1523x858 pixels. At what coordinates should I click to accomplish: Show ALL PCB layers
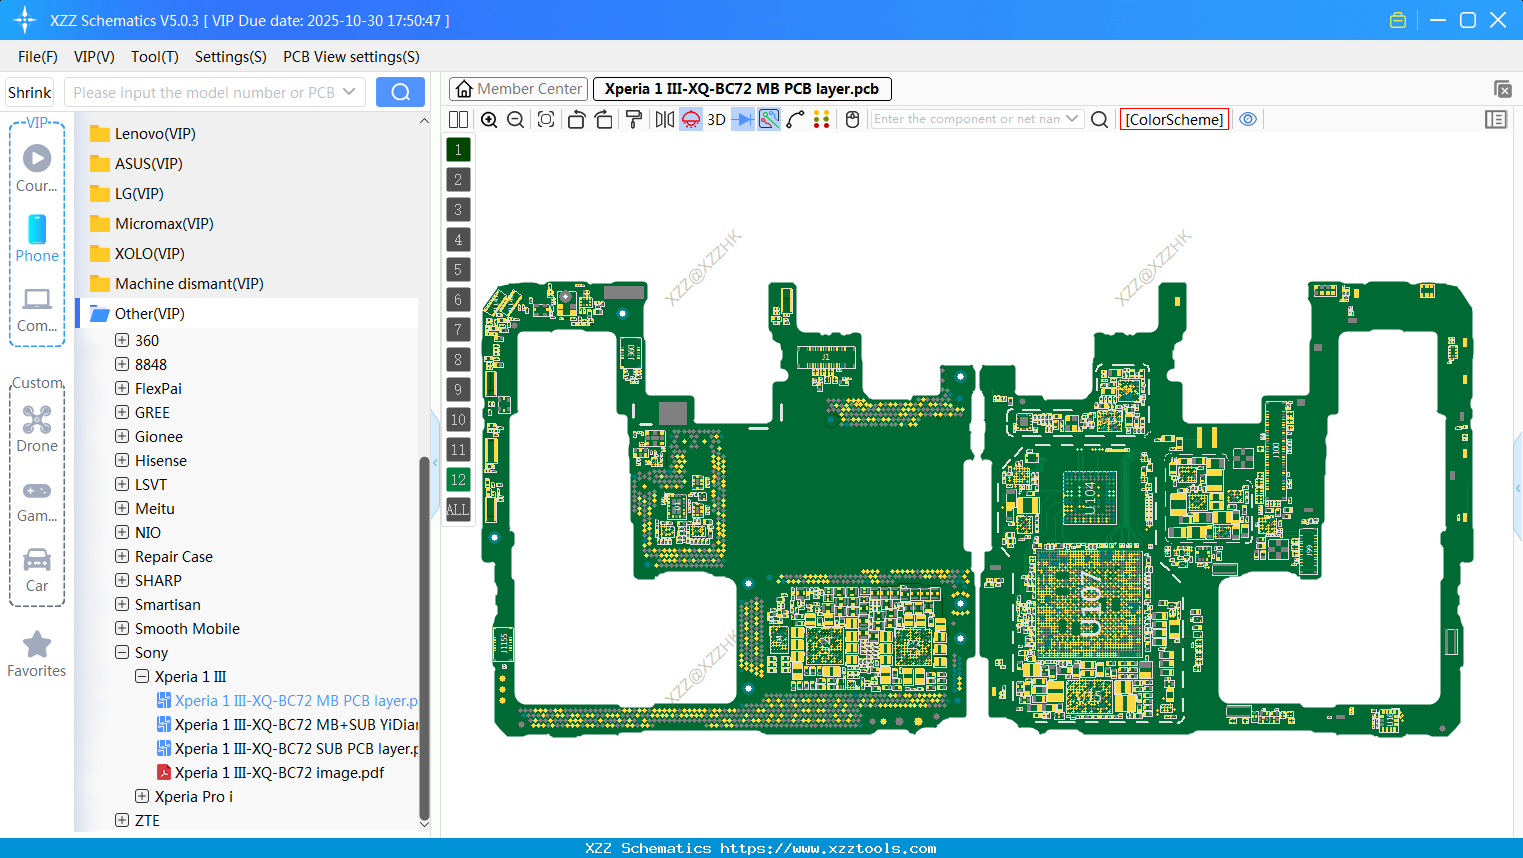(457, 510)
